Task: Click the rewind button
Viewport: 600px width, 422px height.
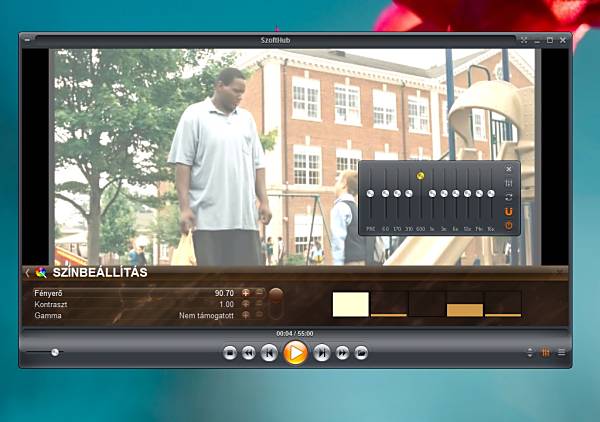Action: (249, 353)
